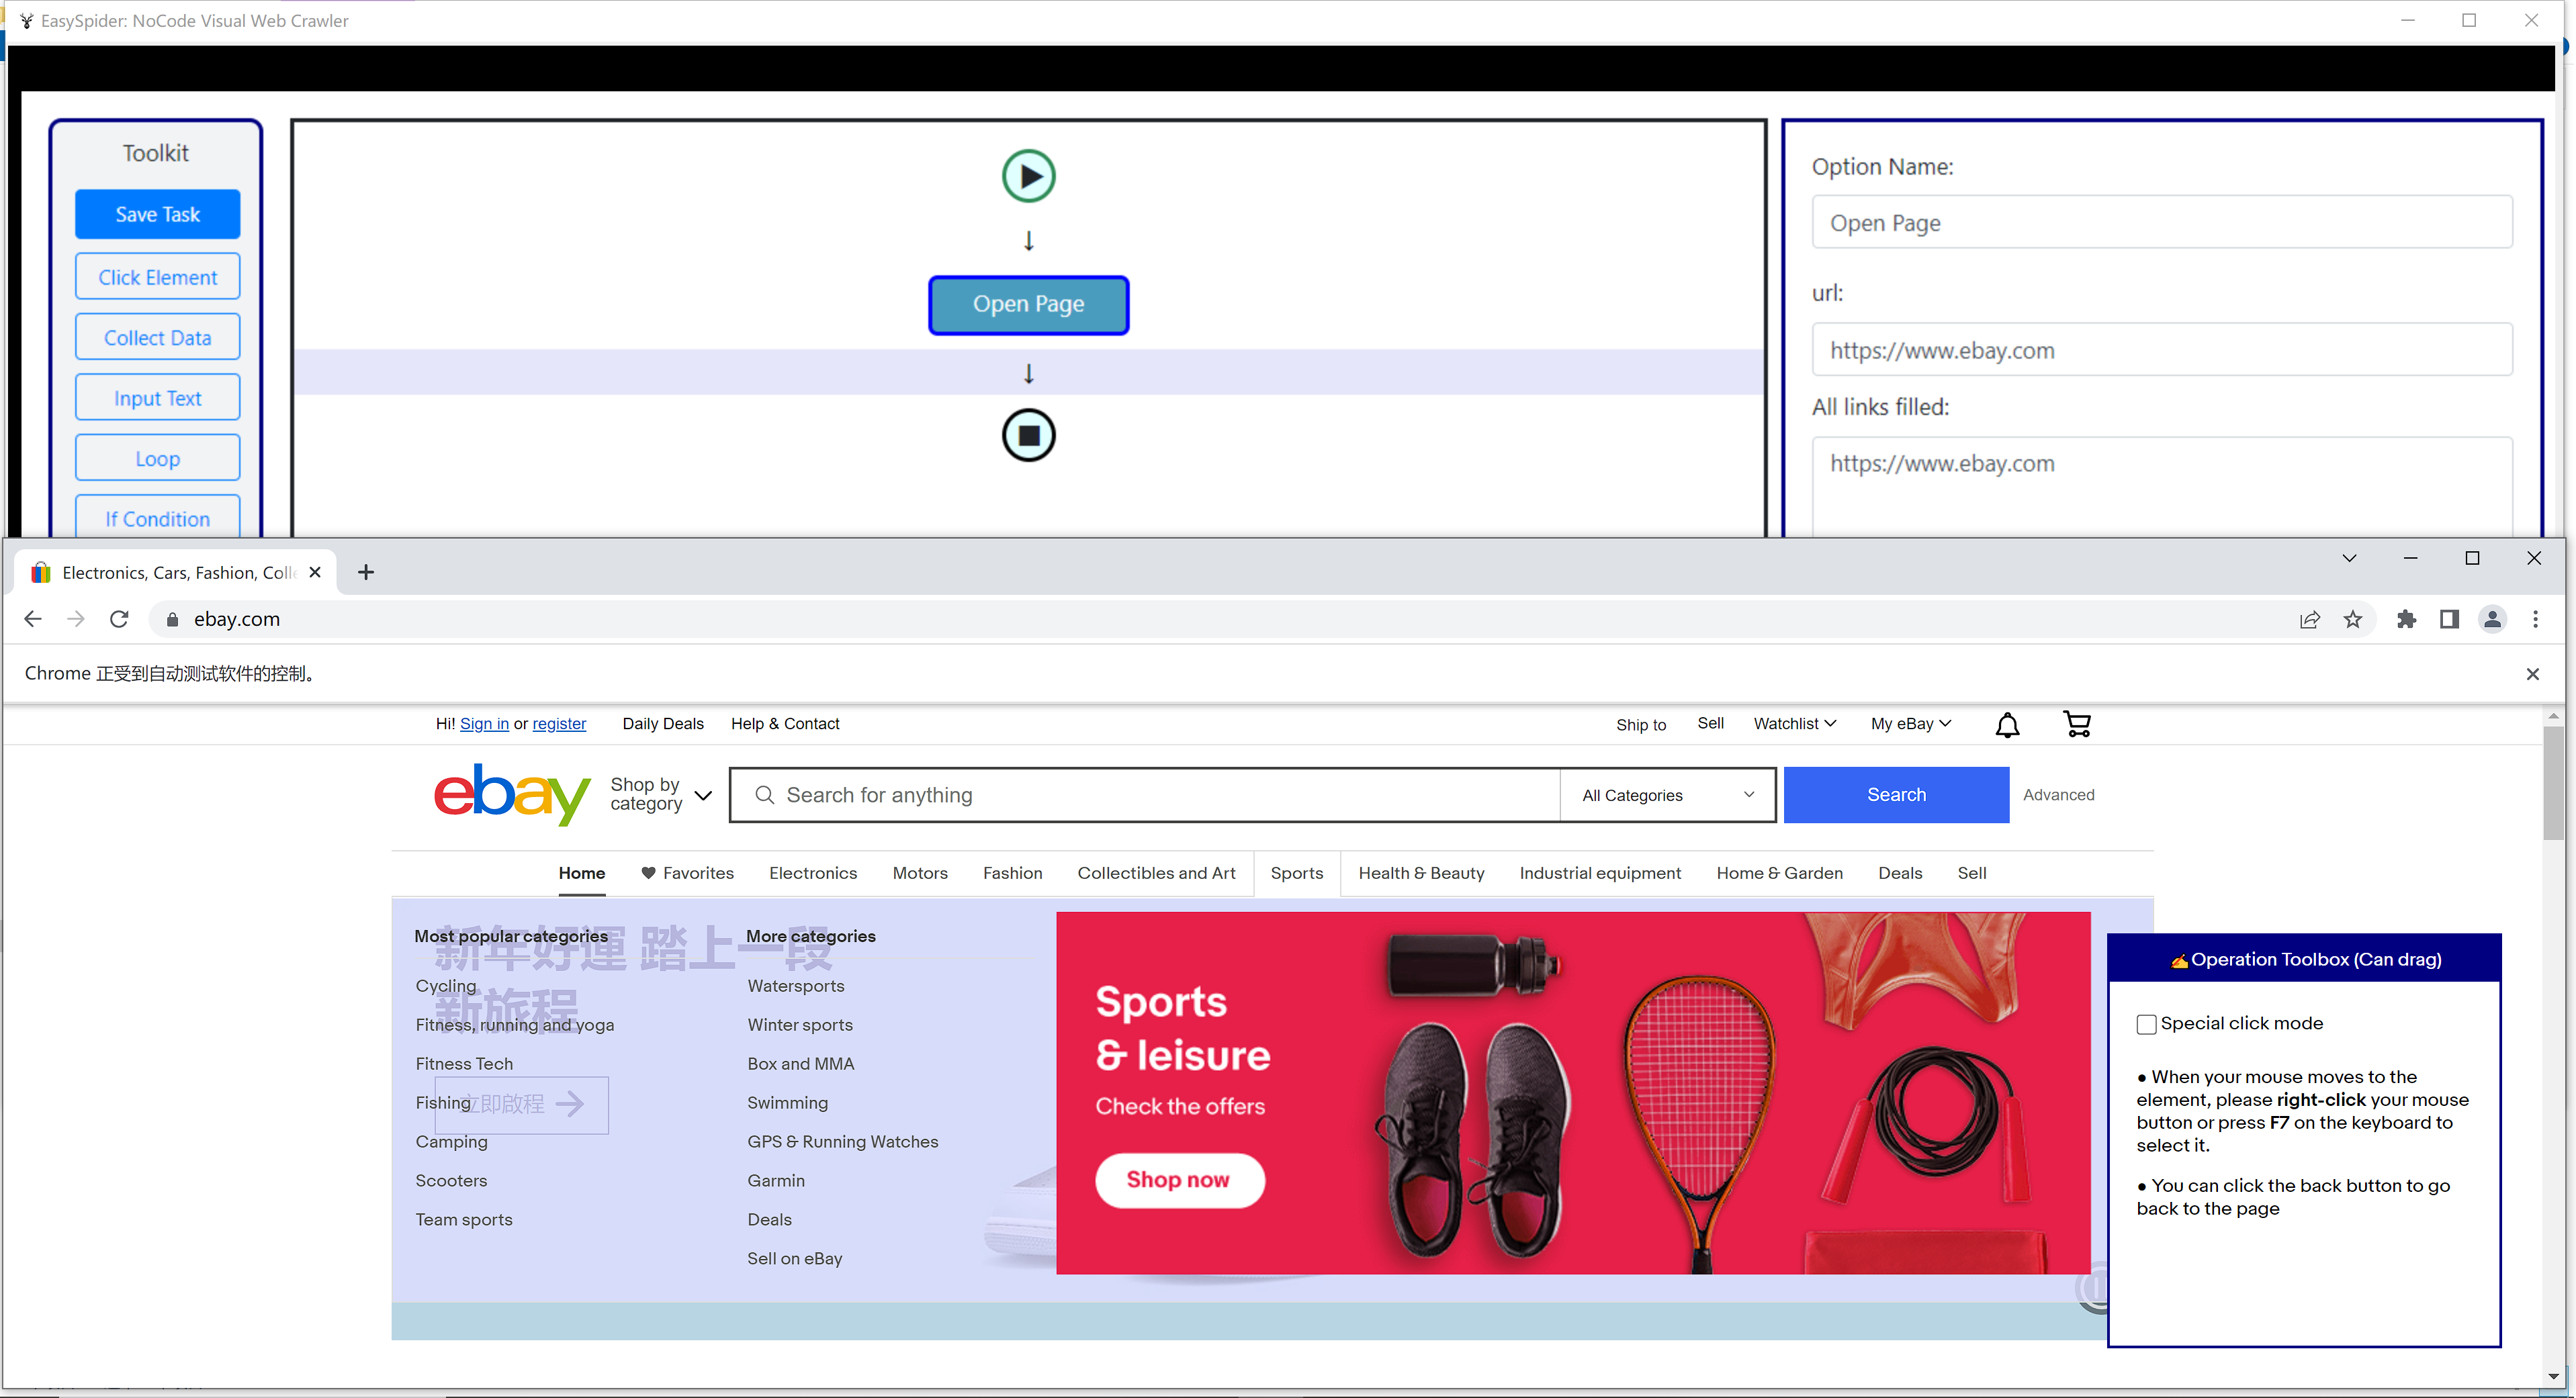Open the Chrome side panel icon

(2449, 619)
